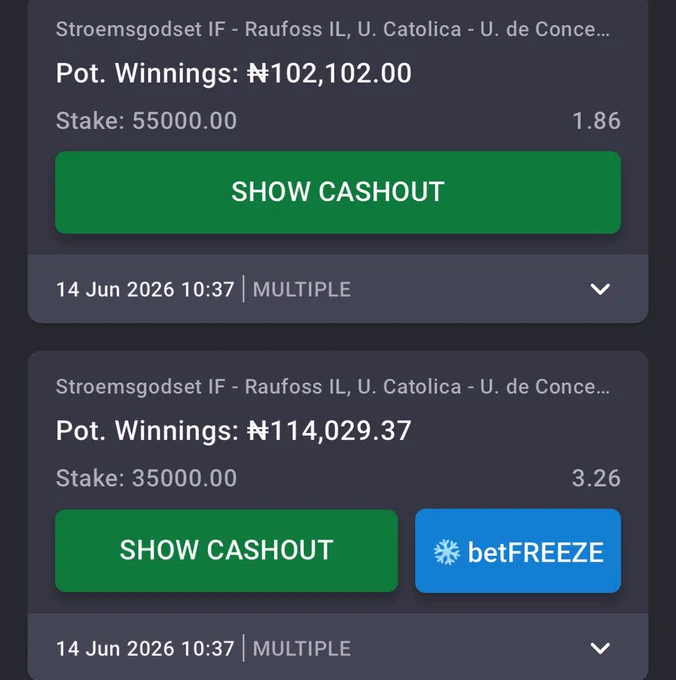
Task: Tap the first bet's MULTIPLE label
Action: point(302,289)
